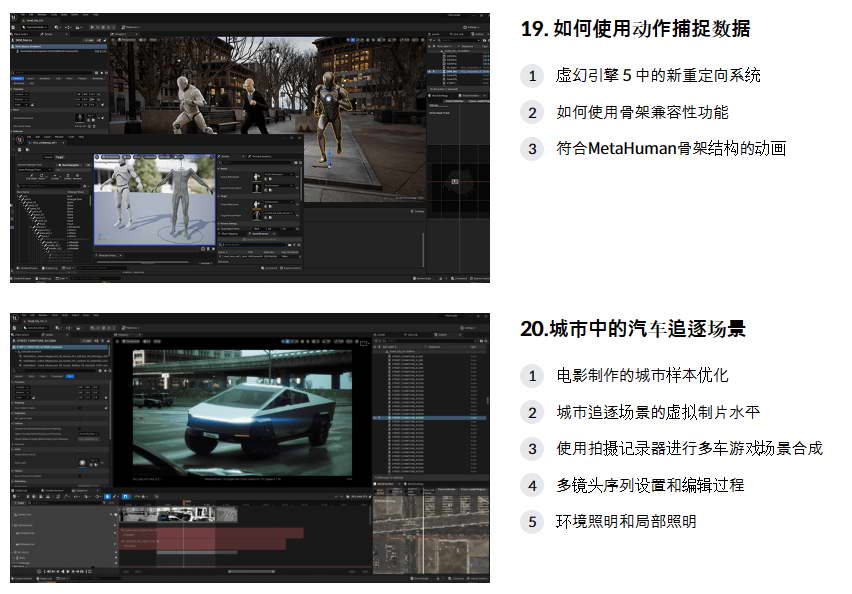Select lesson 电影制作的城市样本优化
This screenshot has width=852, height=594.
point(642,375)
